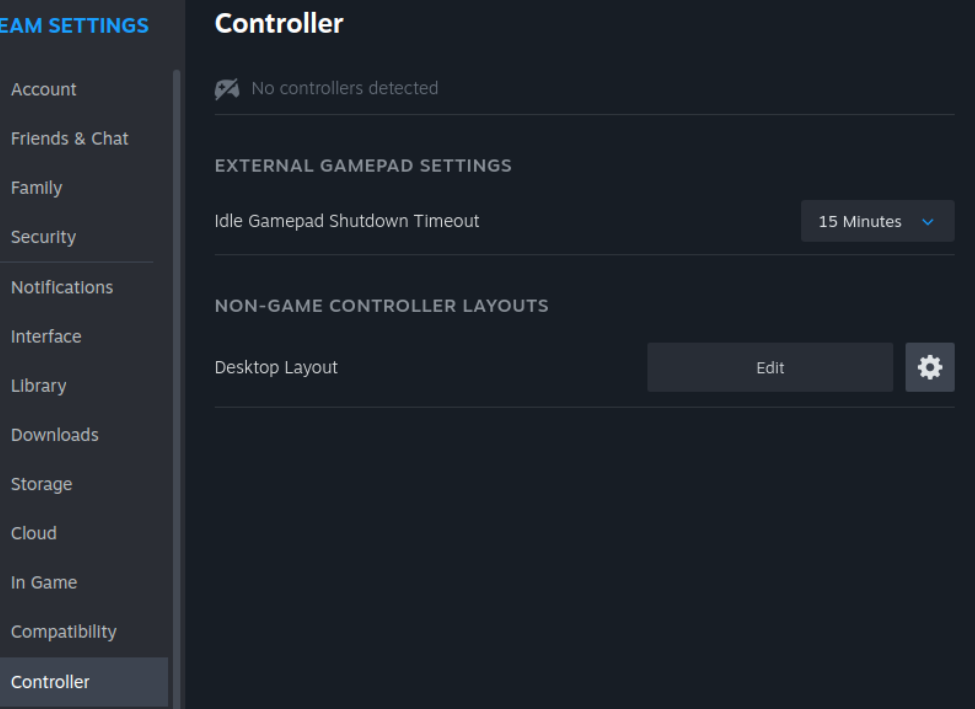975x709 pixels.
Task: Click the blue chevron of timeout selector
Action: coord(928,221)
